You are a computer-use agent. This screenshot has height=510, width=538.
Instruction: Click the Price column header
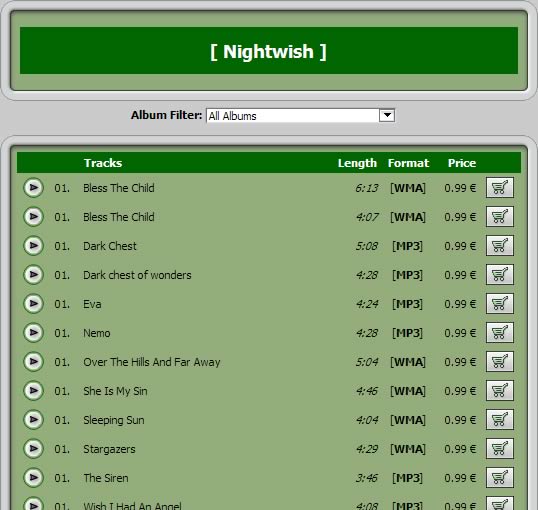[x=462, y=163]
